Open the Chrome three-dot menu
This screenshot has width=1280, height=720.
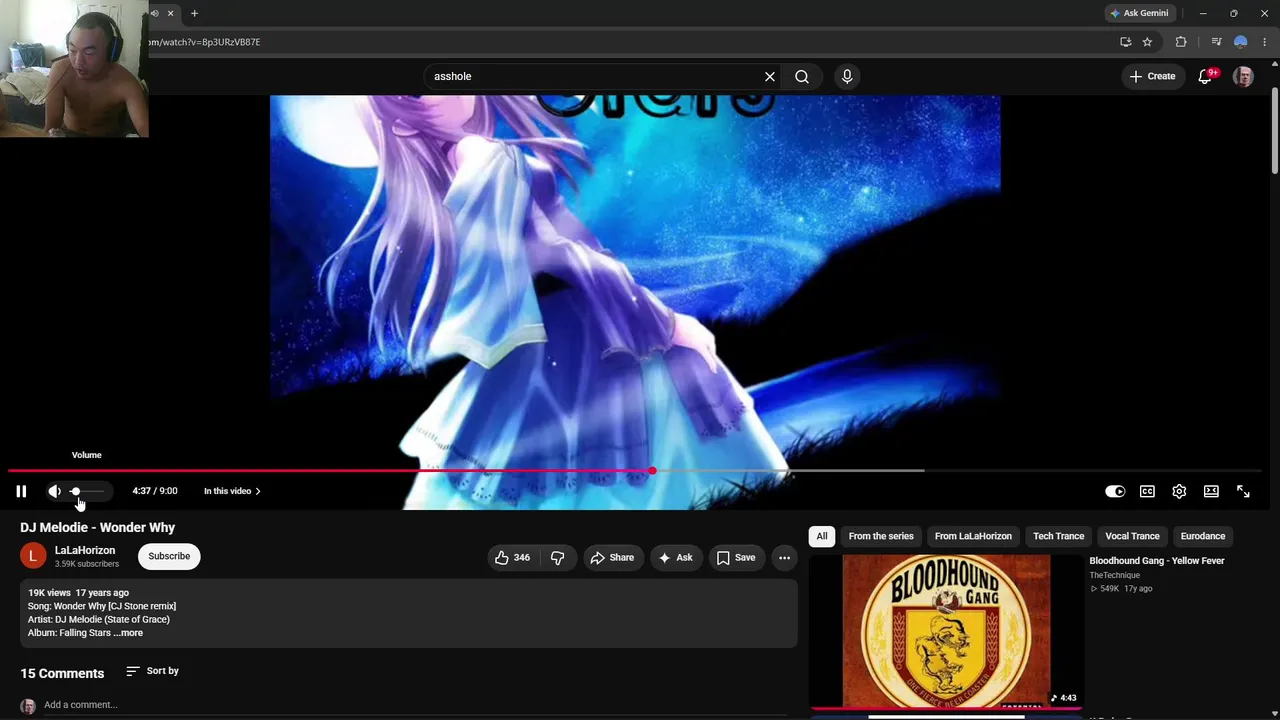1265,42
